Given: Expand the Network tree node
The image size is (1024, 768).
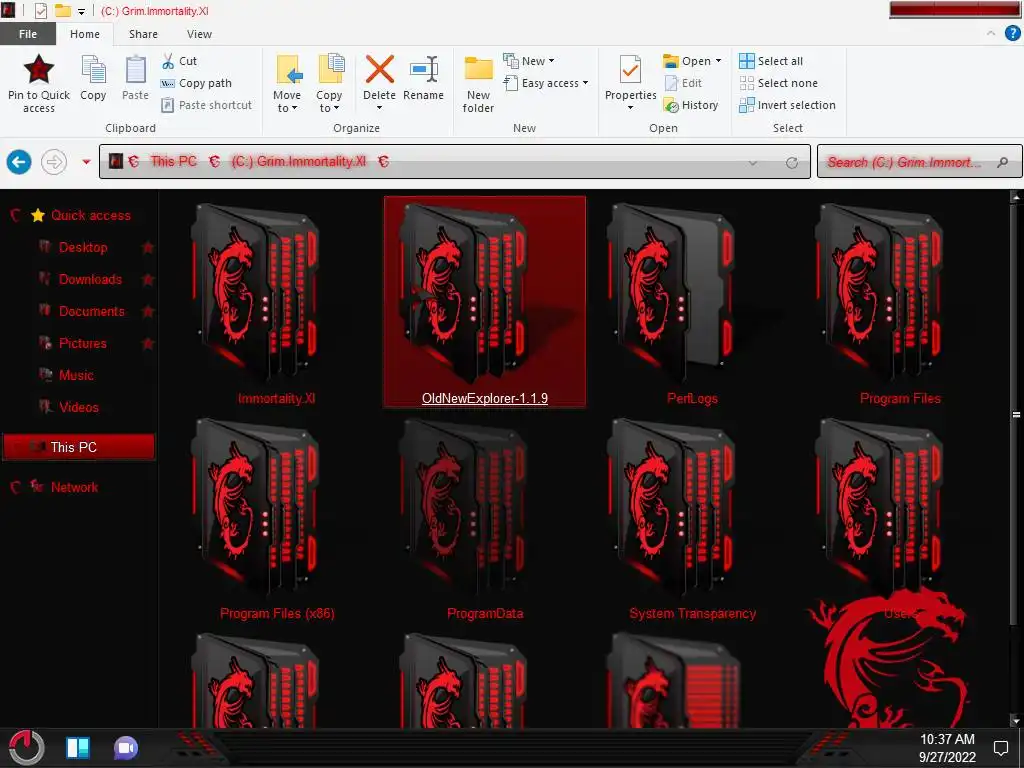Looking at the screenshot, I should click(x=16, y=487).
